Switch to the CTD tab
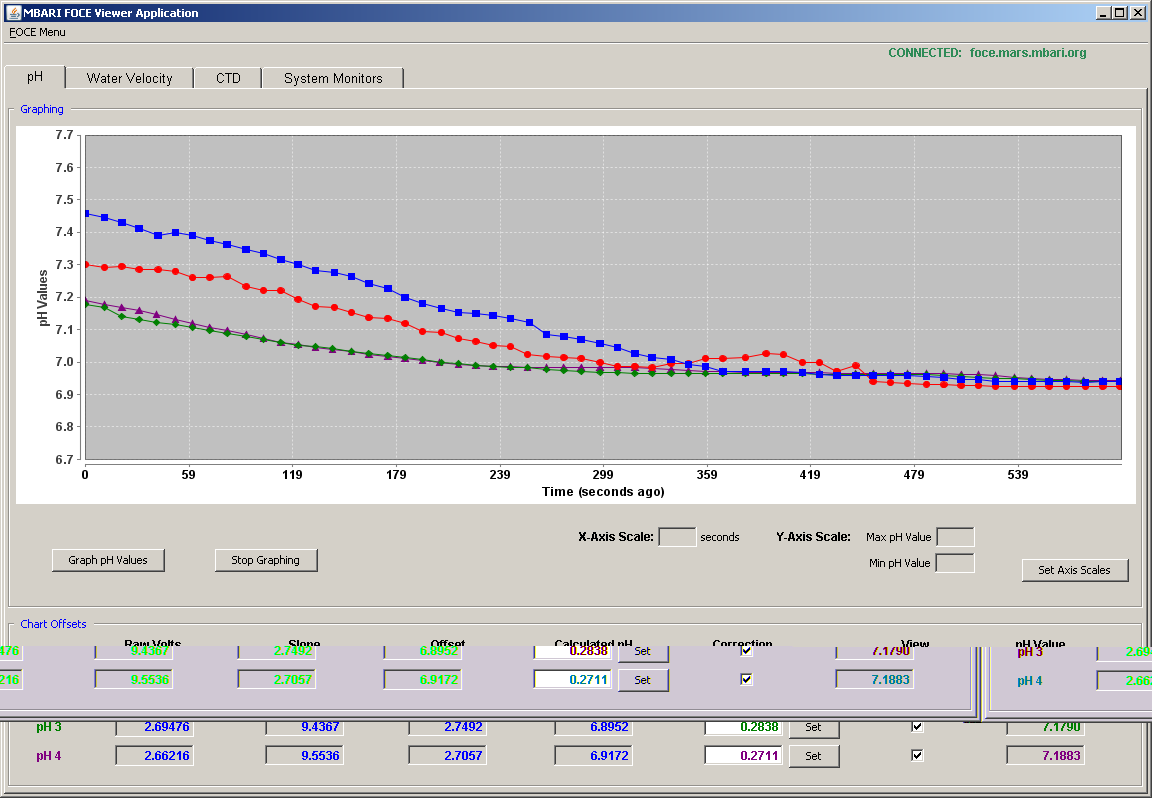This screenshot has height=798, width=1152. [228, 79]
